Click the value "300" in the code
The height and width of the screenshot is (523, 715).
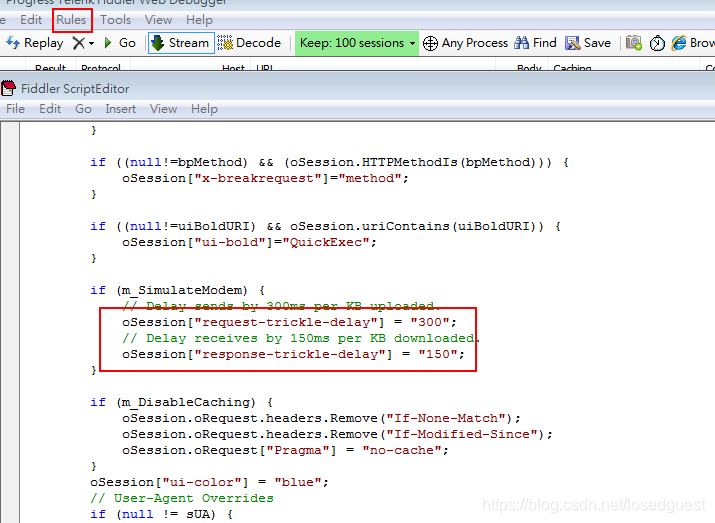point(430,322)
